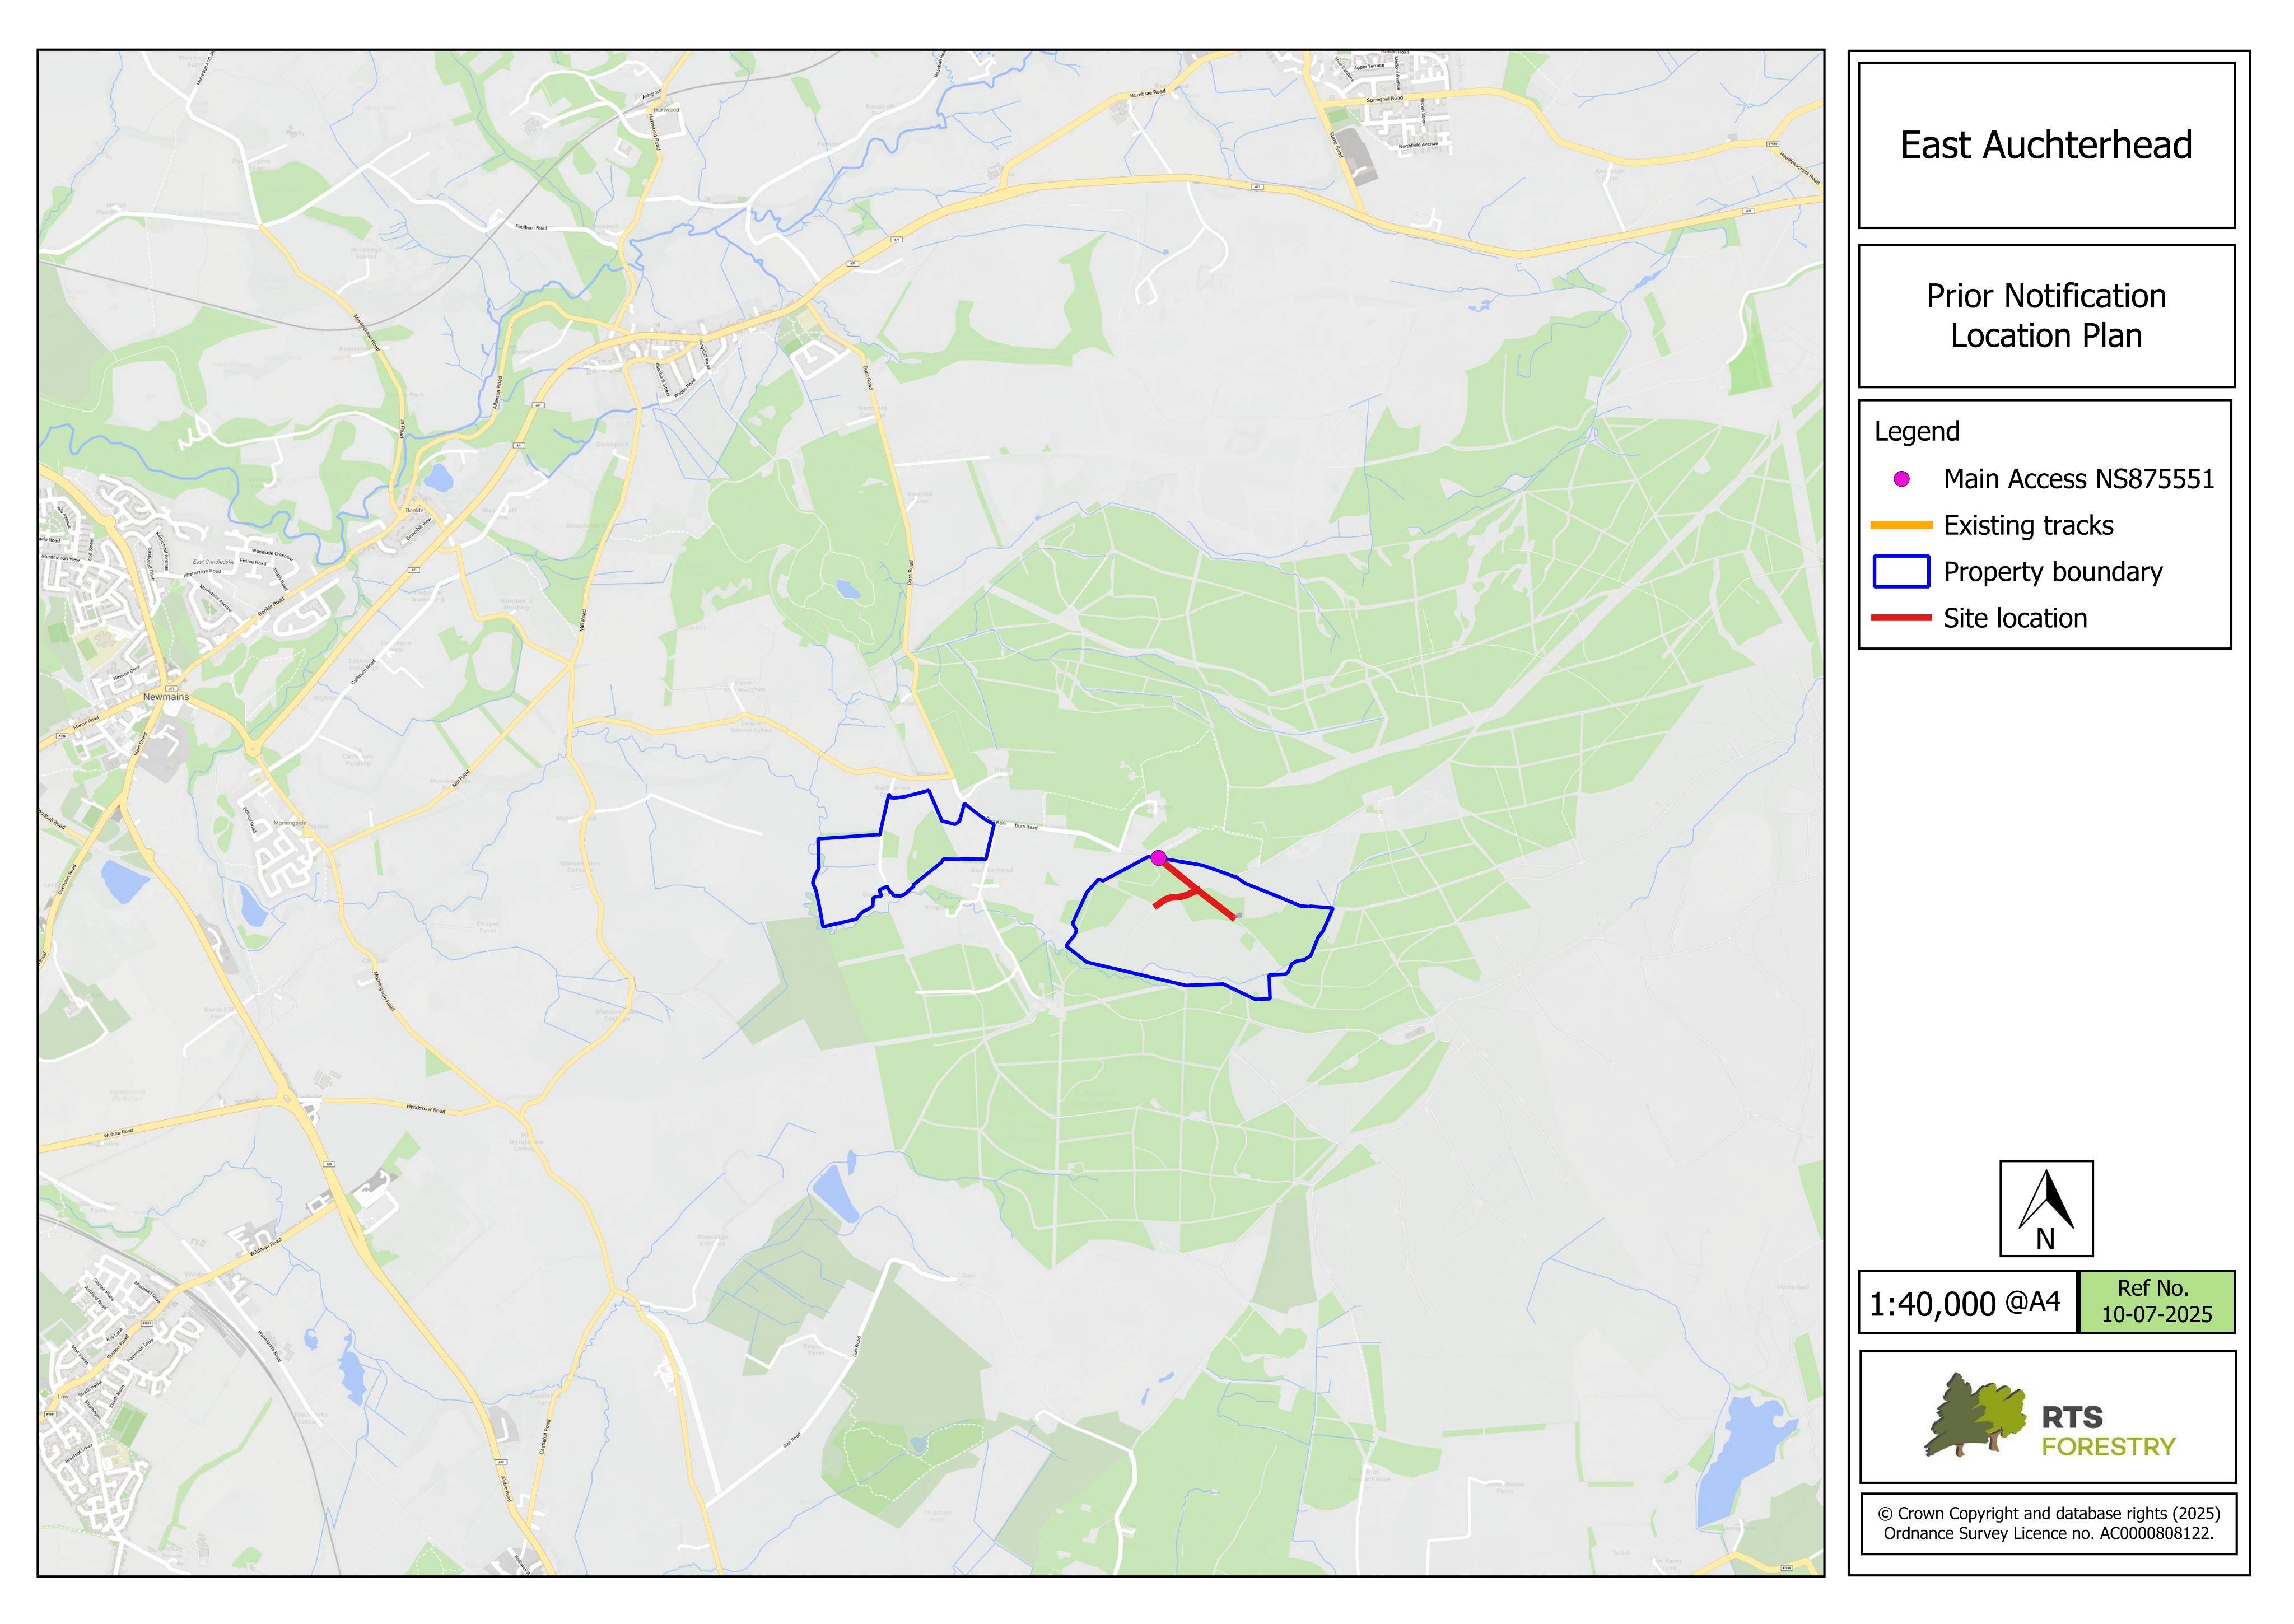Click the RTS Forestry tree logo
Image resolution: width=2294 pixels, height=1624 pixels.
point(1977,1415)
